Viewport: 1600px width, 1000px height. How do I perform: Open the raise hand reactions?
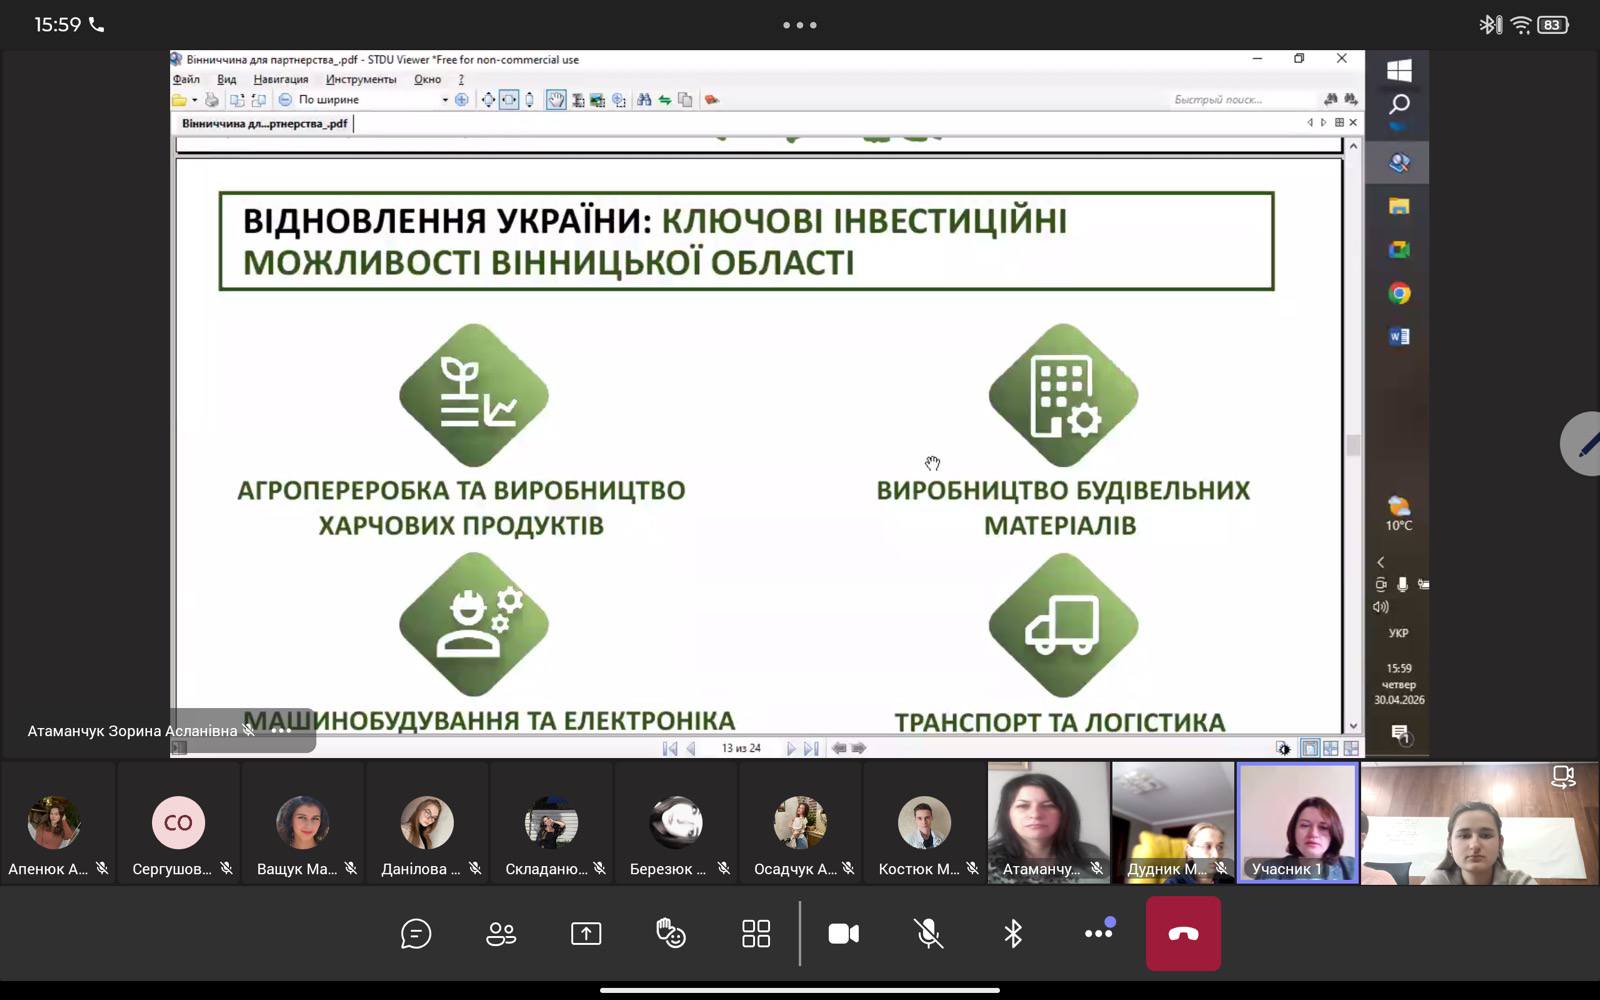pyautogui.click(x=671, y=934)
